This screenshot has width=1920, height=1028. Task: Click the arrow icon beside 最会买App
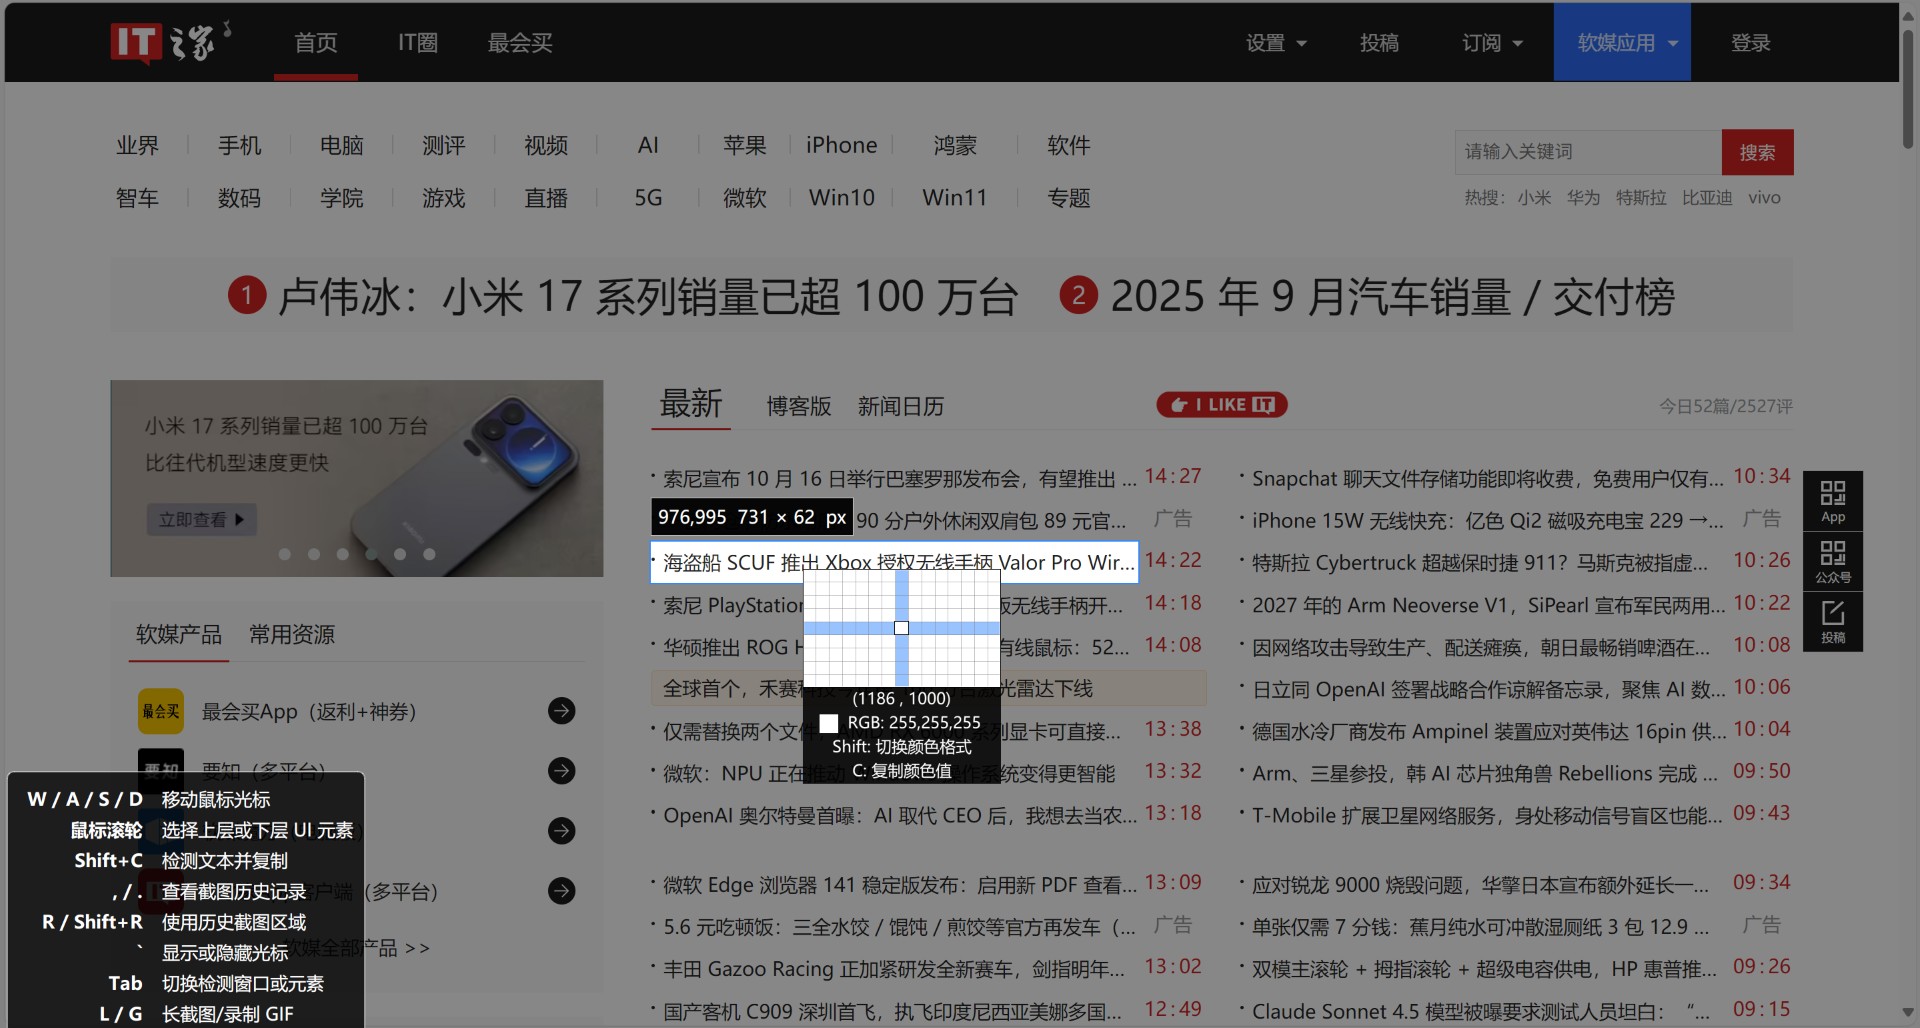[562, 711]
